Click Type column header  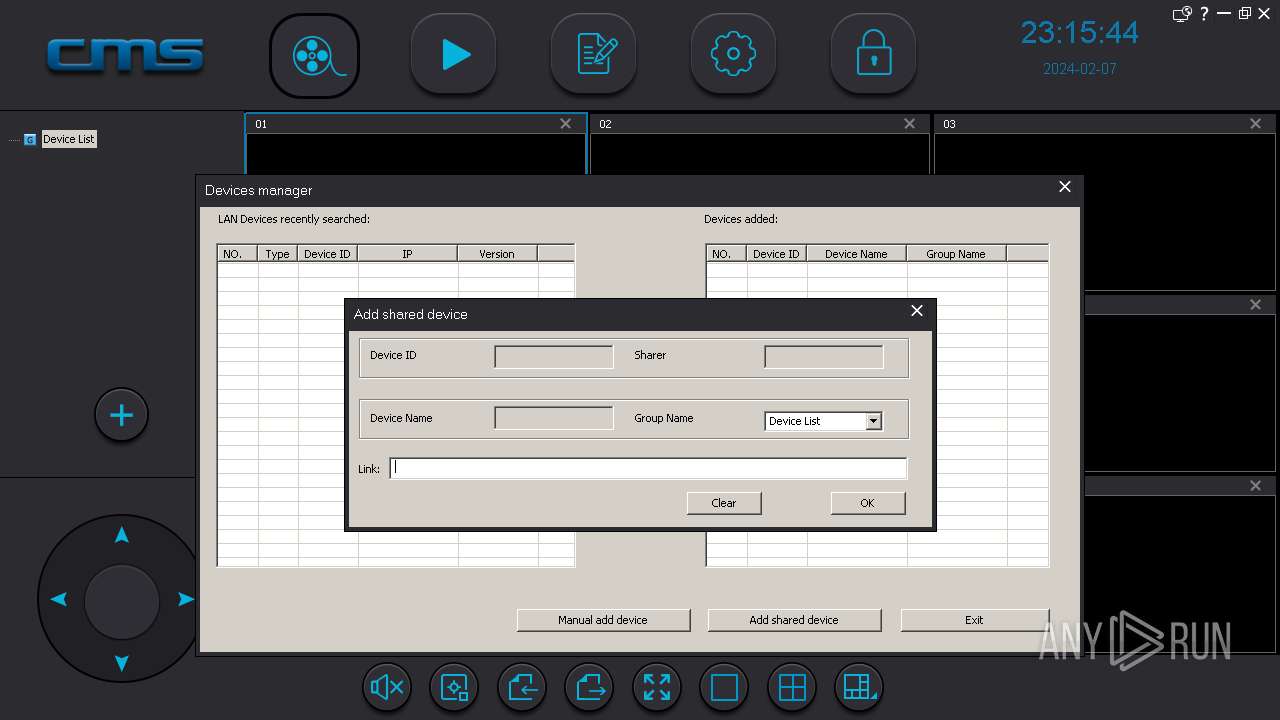pyautogui.click(x=278, y=254)
